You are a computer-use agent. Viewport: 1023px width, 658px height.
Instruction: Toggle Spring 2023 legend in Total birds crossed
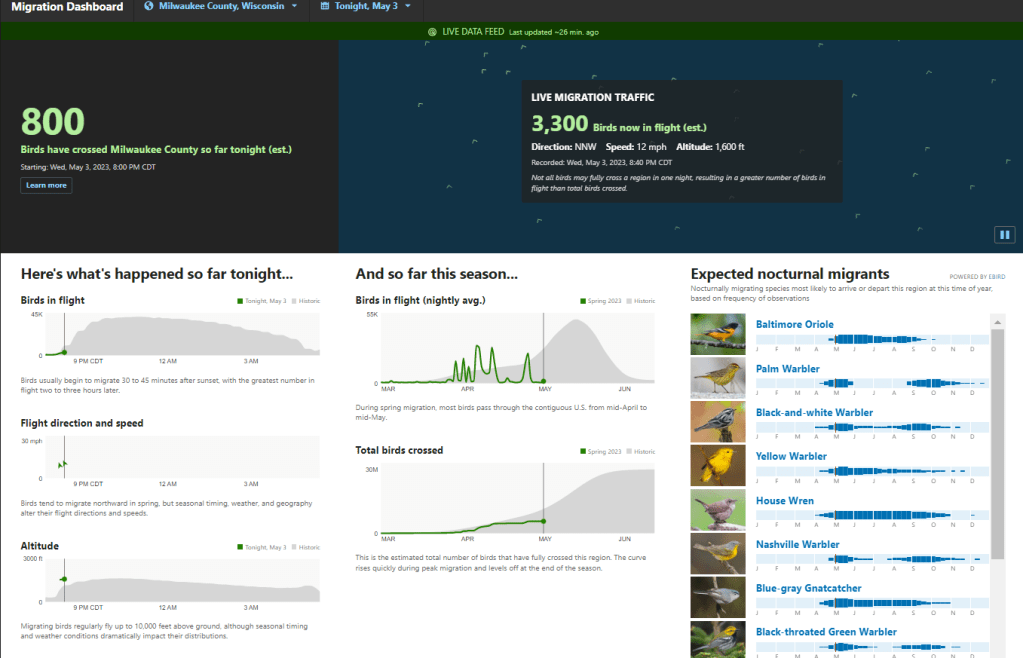(602, 451)
